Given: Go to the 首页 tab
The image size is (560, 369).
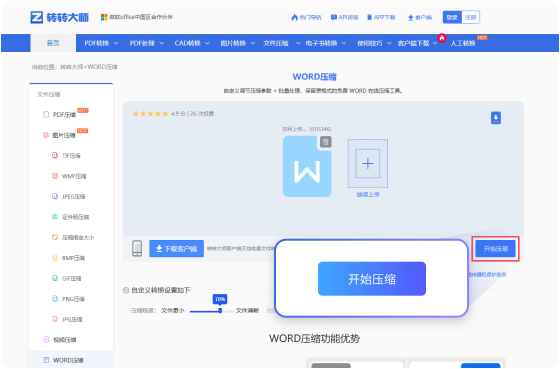Looking at the screenshot, I should click(x=53, y=43).
